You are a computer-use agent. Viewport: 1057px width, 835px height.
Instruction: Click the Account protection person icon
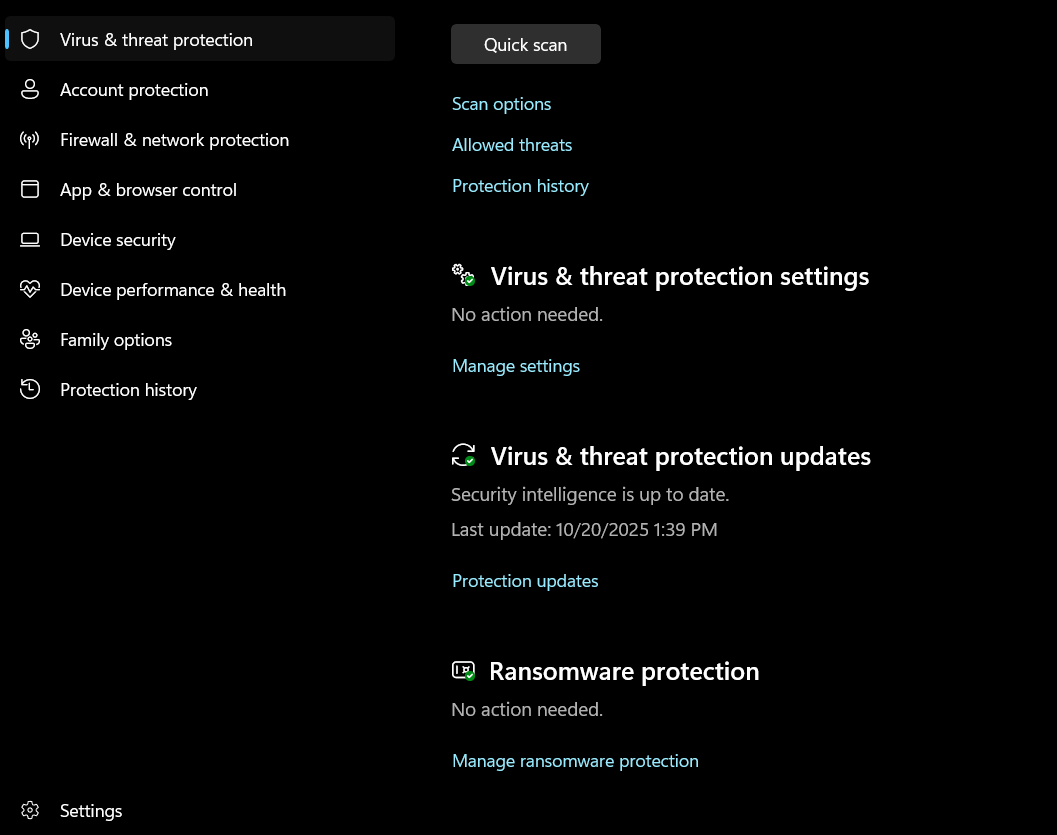[x=29, y=89]
